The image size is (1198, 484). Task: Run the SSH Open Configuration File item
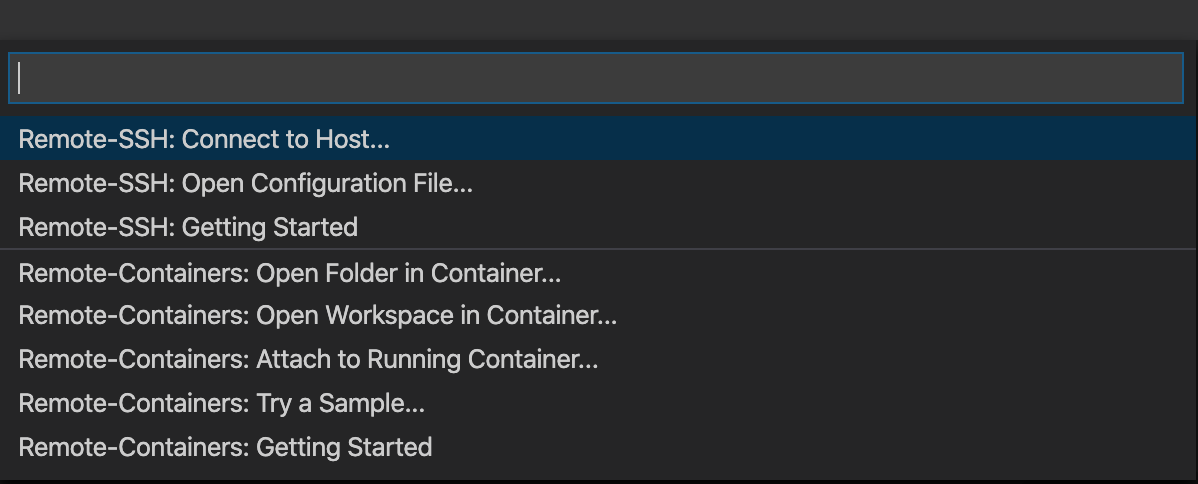click(x=599, y=183)
